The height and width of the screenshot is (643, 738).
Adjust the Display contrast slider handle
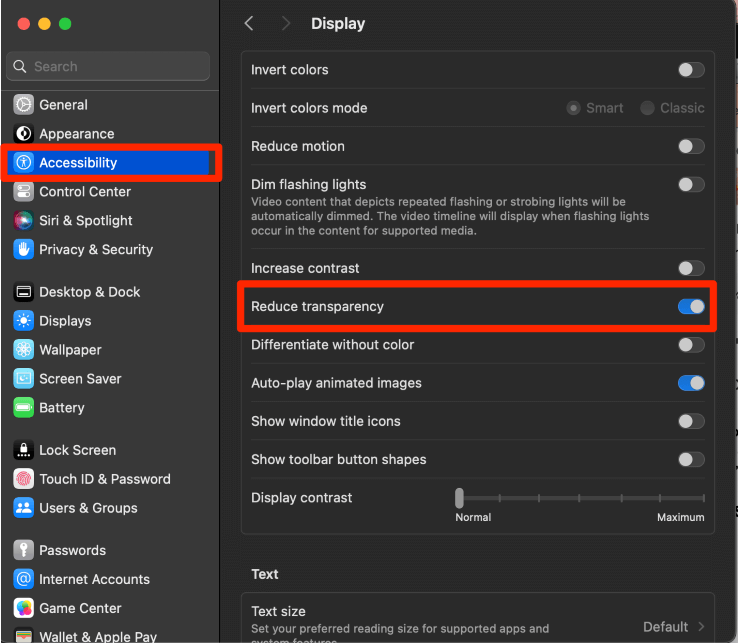(x=459, y=498)
